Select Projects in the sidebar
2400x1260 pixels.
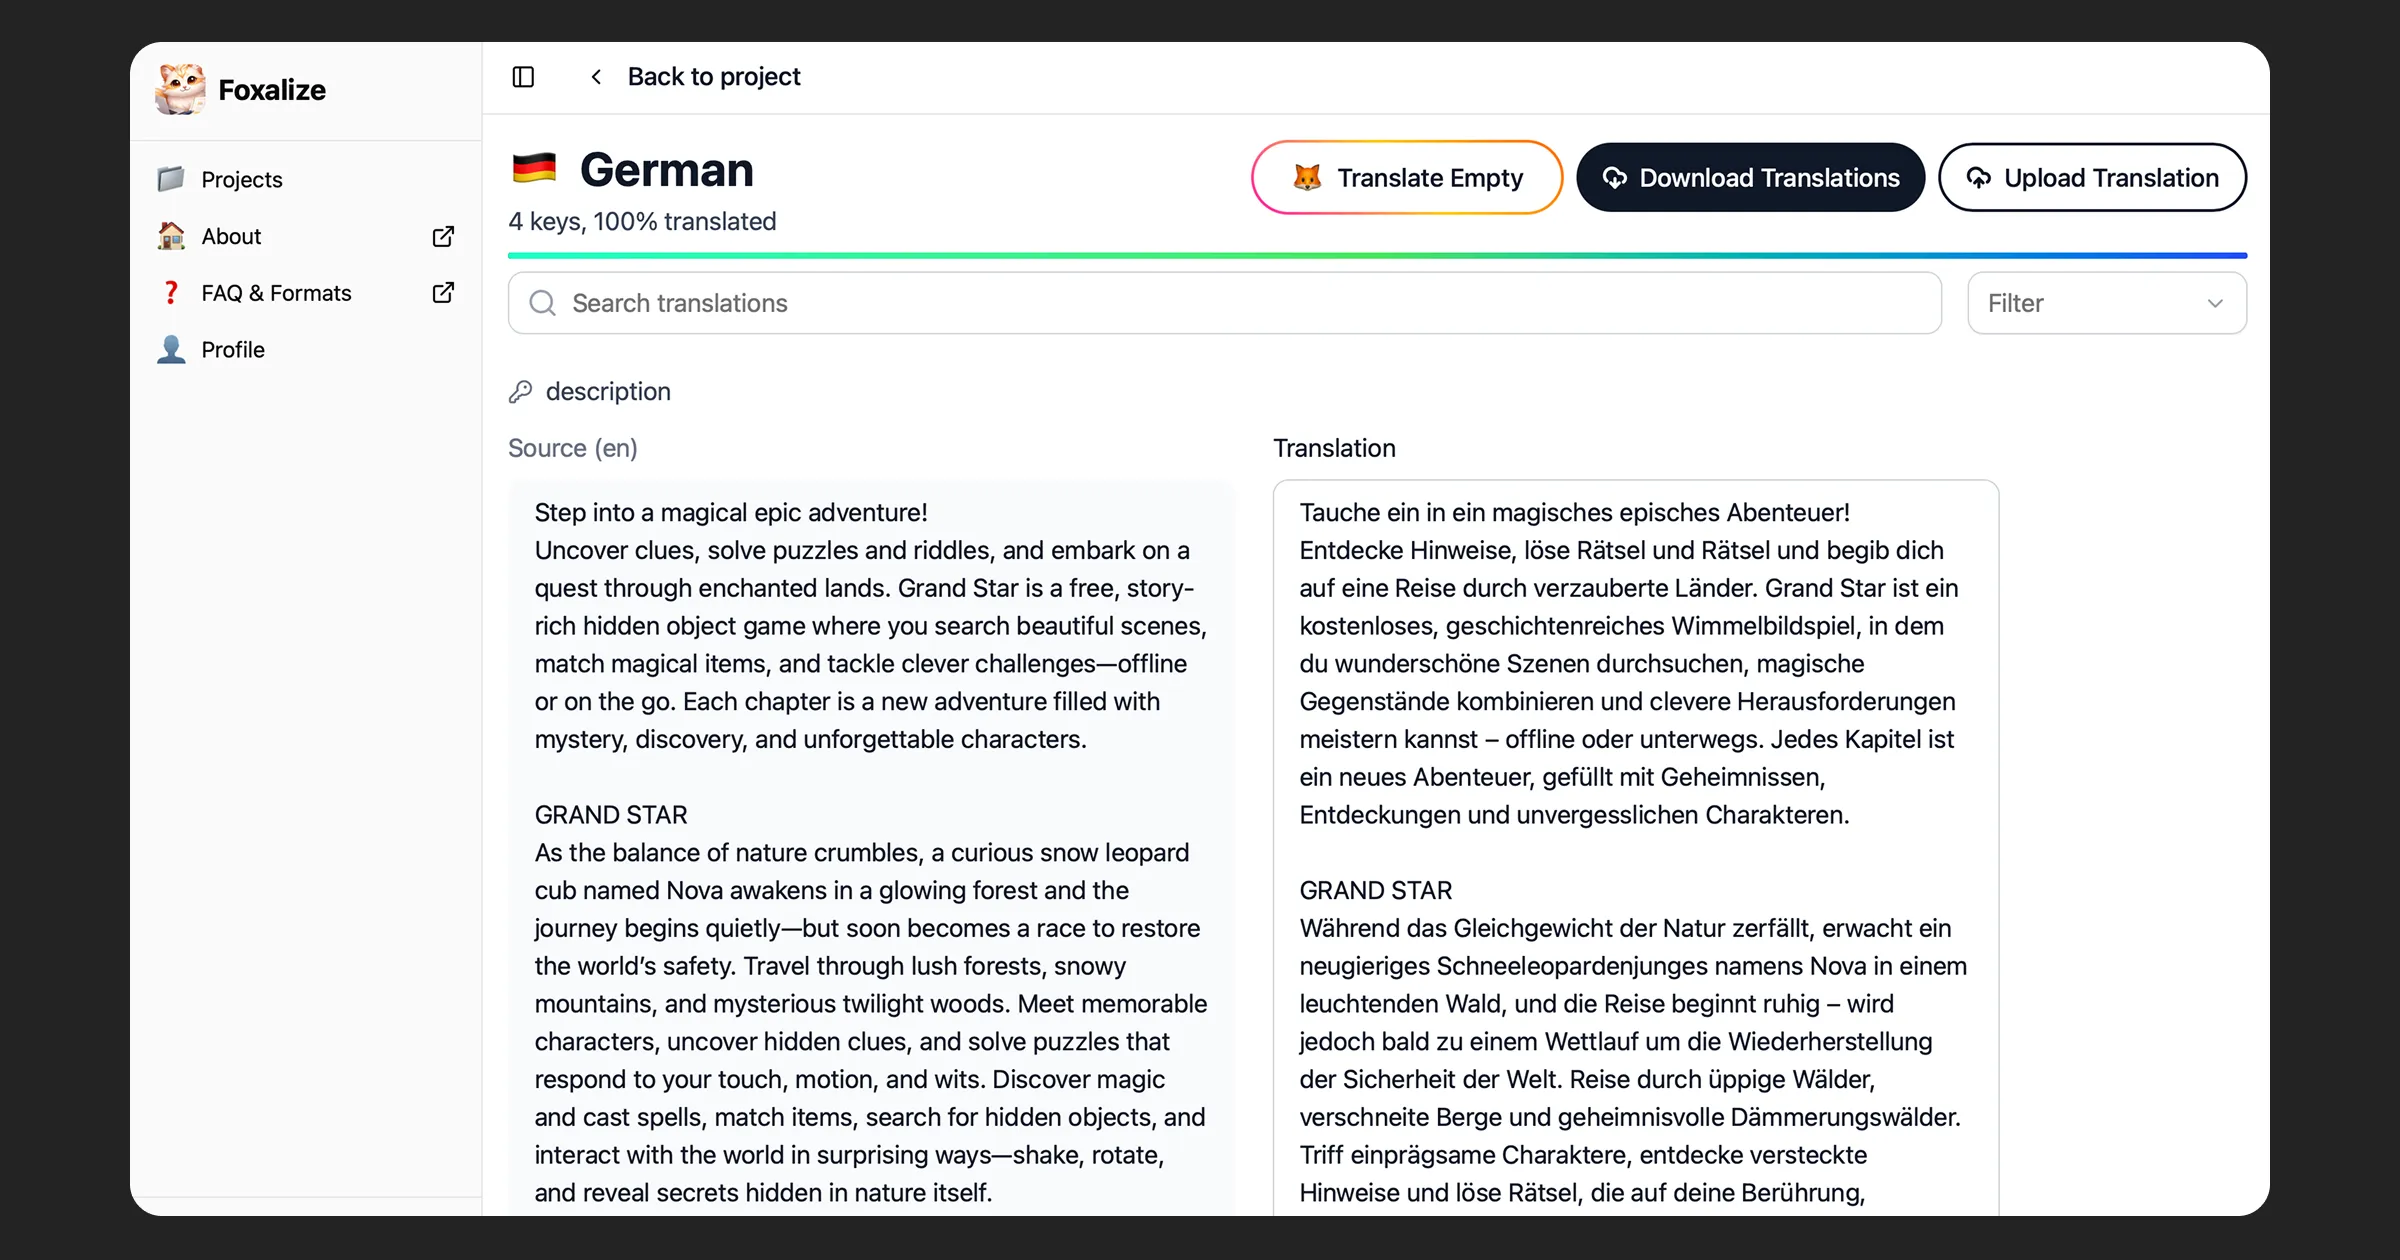pyautogui.click(x=241, y=178)
